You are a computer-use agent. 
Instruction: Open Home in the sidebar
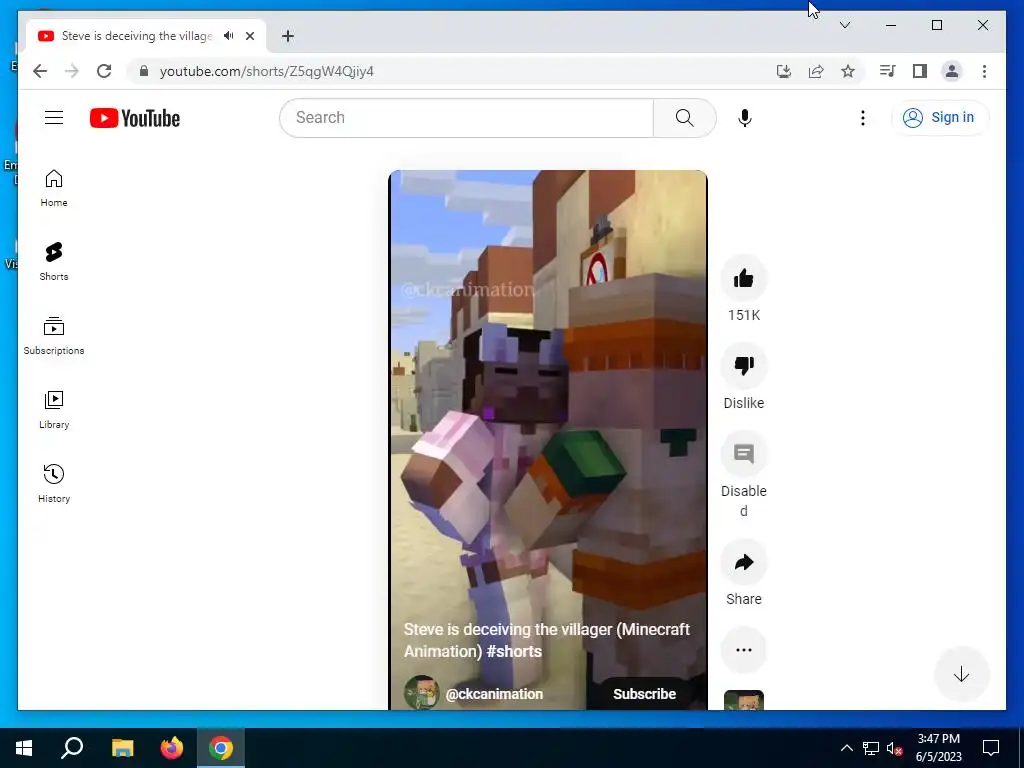(x=54, y=188)
